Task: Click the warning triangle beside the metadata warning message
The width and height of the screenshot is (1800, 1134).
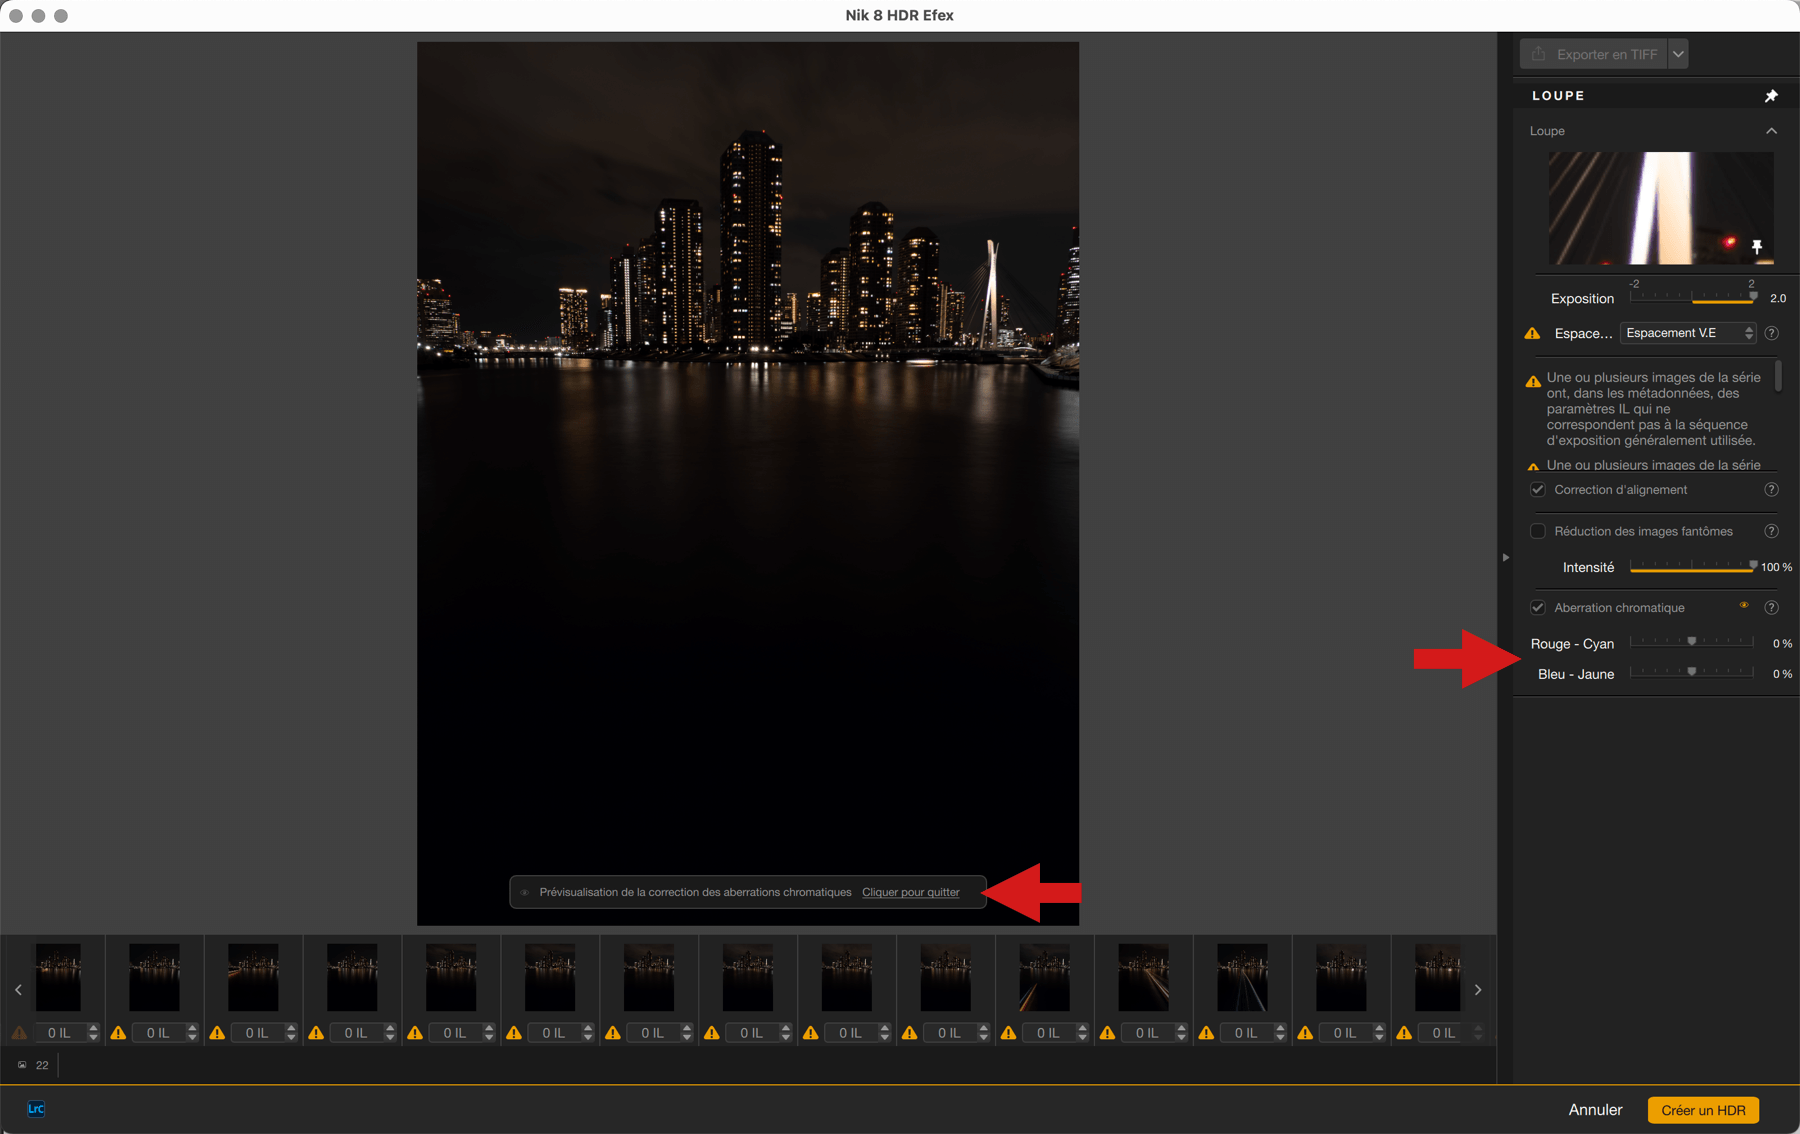Action: pos(1532,381)
